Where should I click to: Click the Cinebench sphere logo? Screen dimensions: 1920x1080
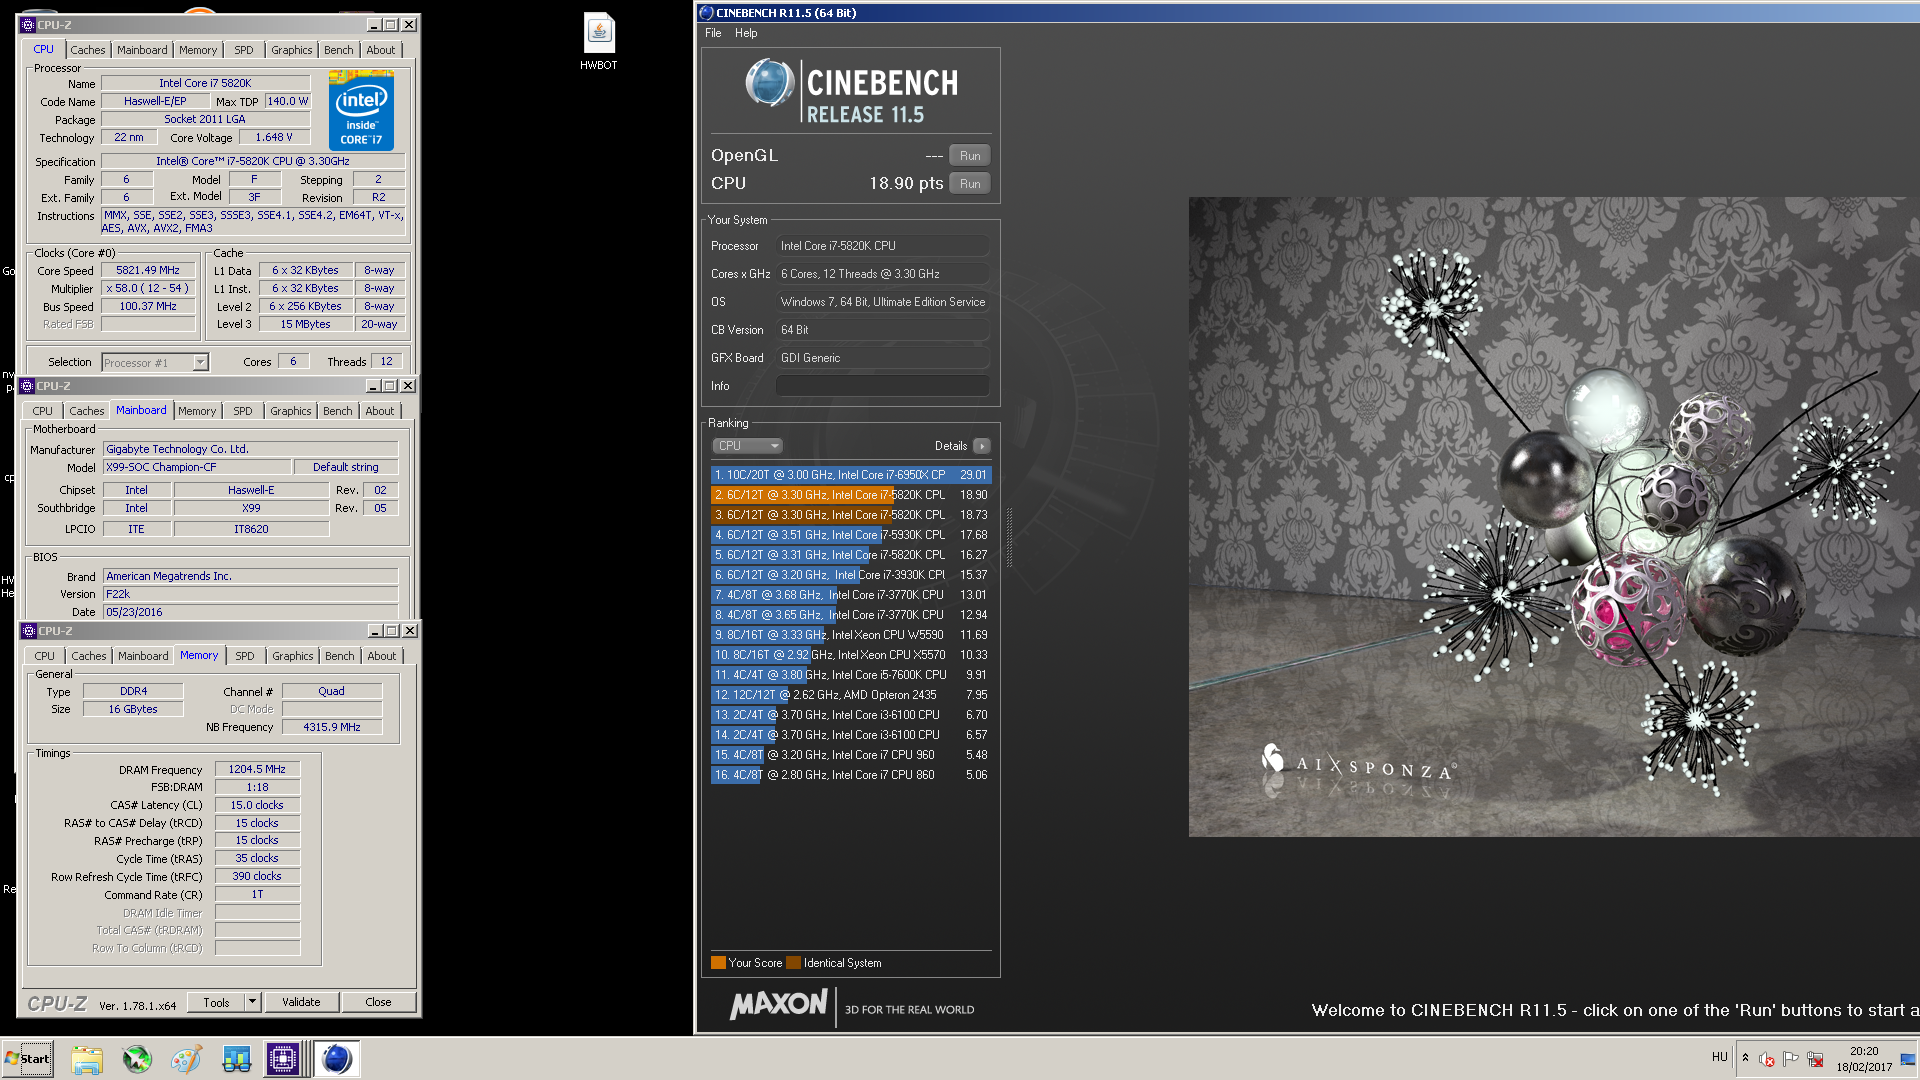770,84
